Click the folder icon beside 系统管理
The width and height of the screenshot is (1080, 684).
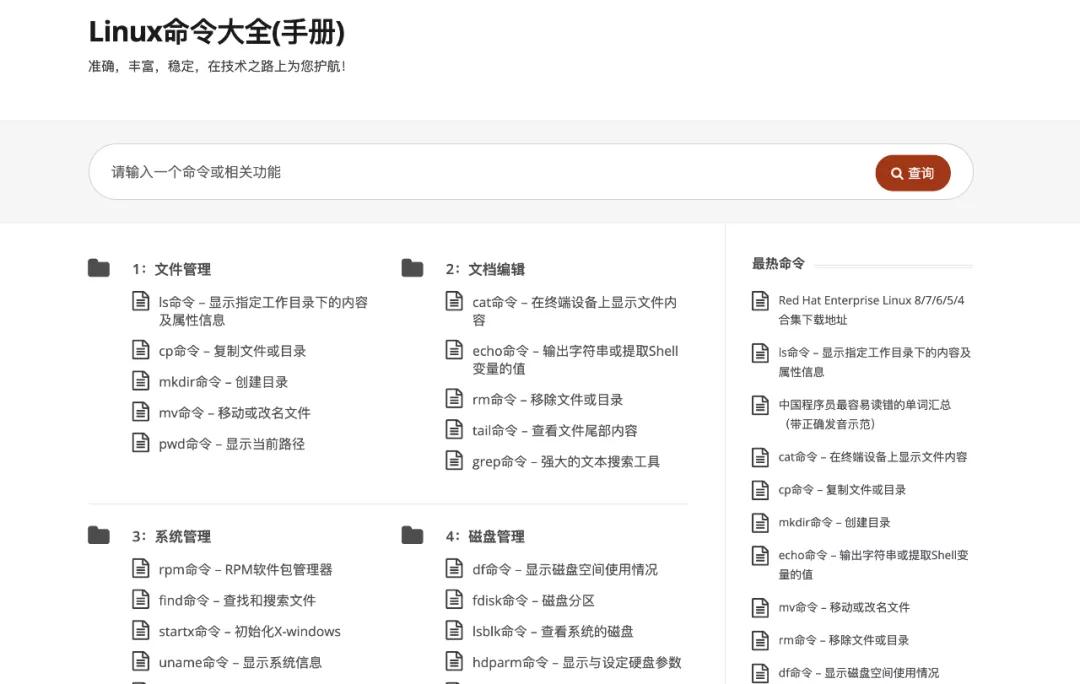click(x=98, y=535)
